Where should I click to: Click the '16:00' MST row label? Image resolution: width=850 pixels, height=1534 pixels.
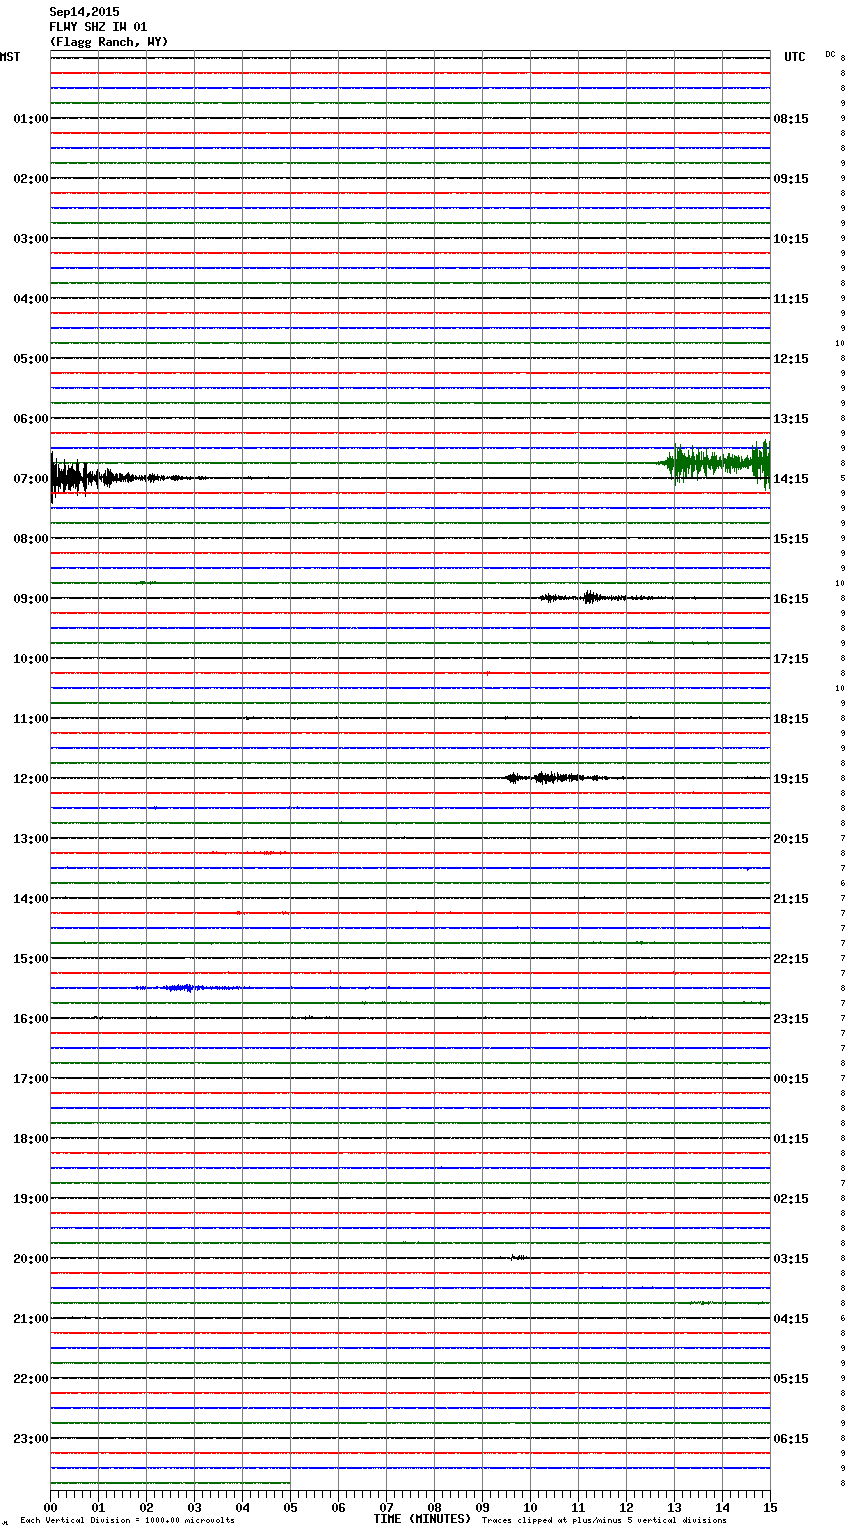31,1019
